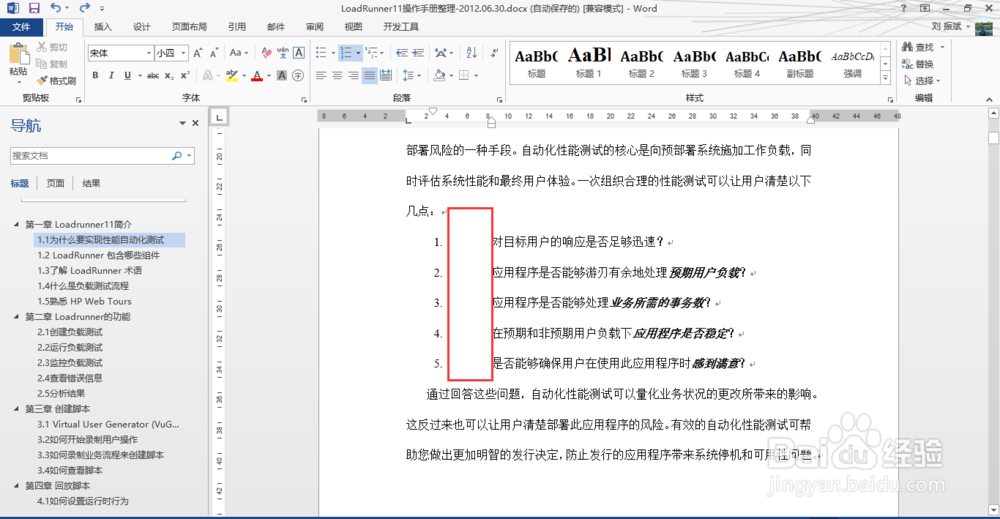Click the yellow text highlight color button

tap(232, 76)
